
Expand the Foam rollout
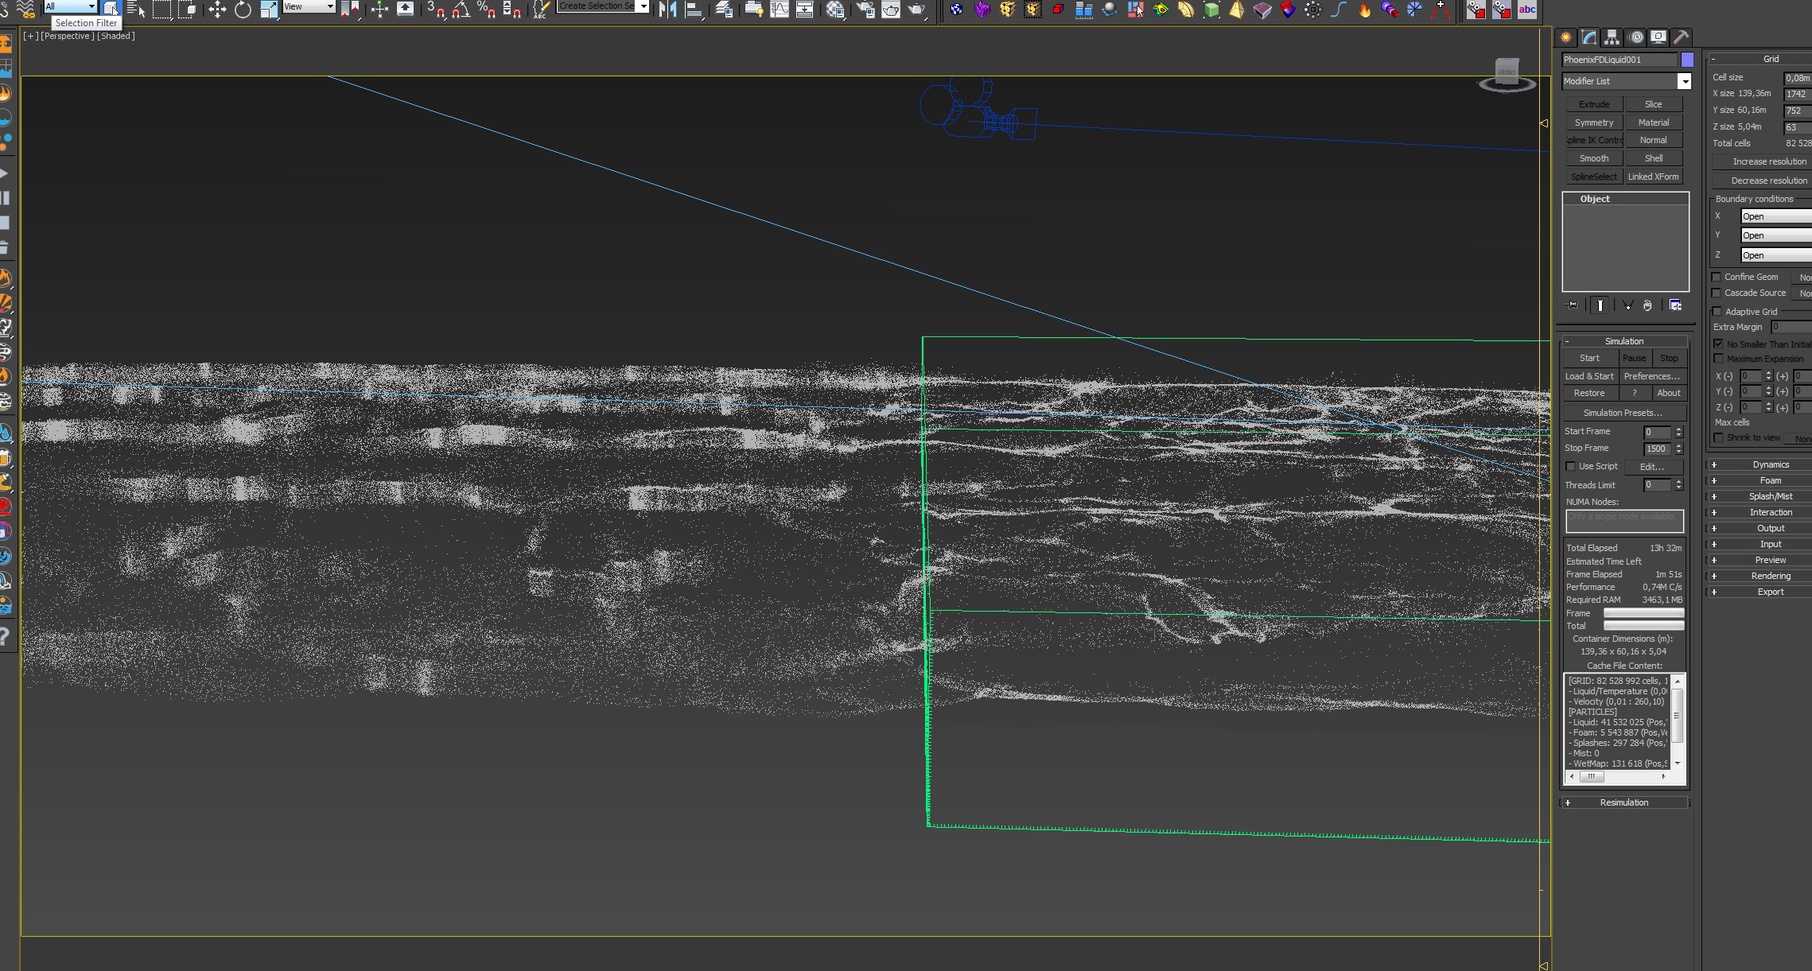(1760, 480)
